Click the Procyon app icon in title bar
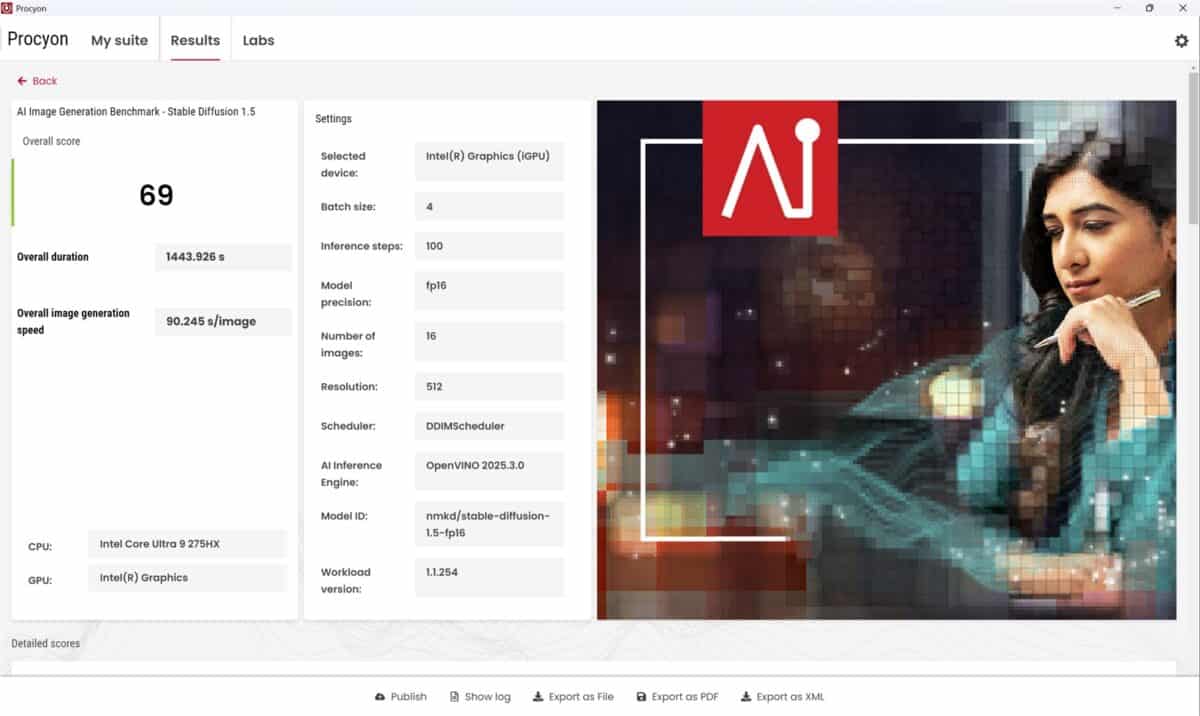The image size is (1200, 716). 8,8
